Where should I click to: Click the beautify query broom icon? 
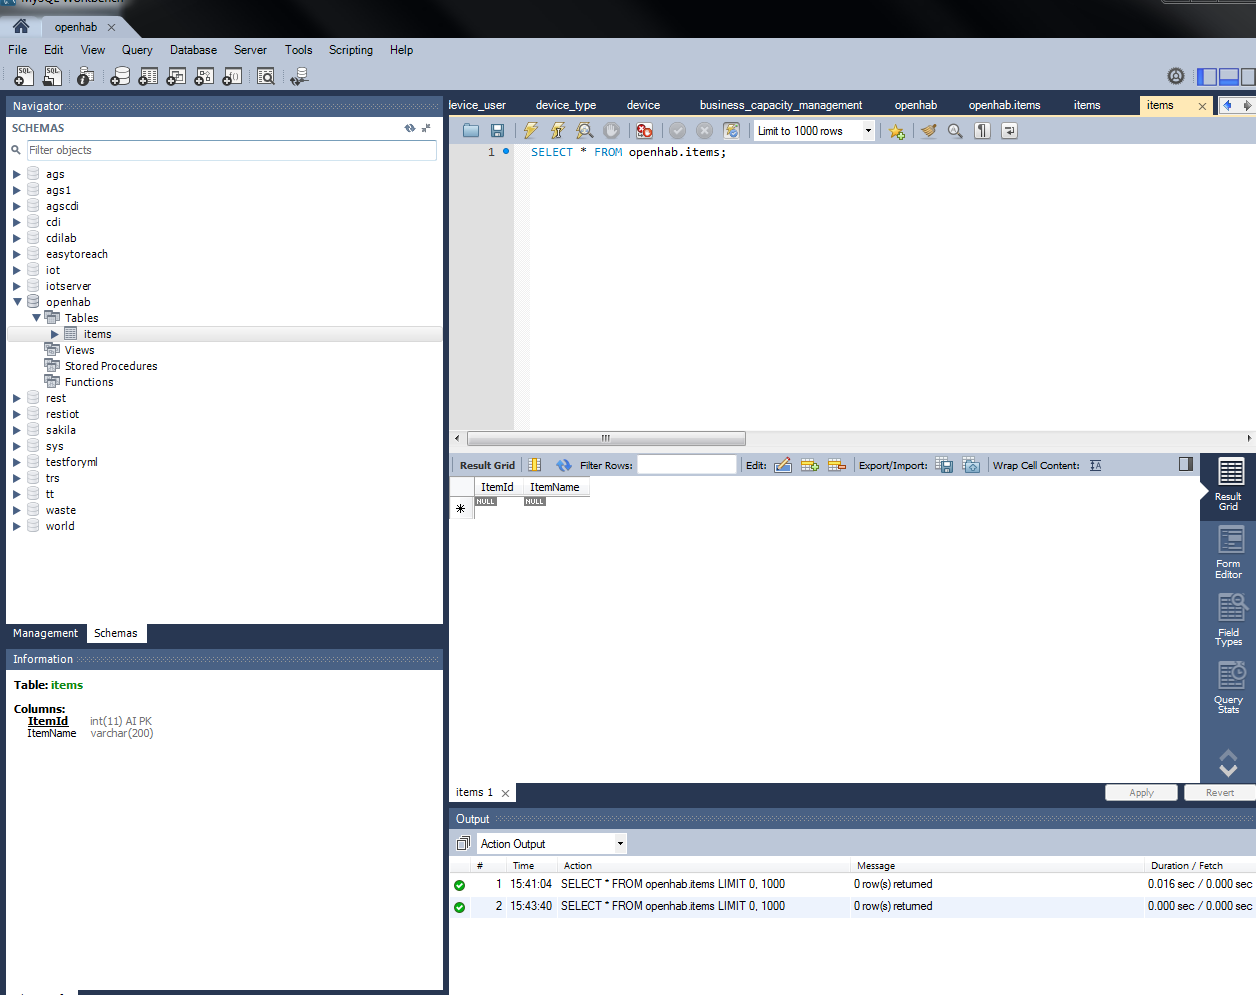point(929,131)
